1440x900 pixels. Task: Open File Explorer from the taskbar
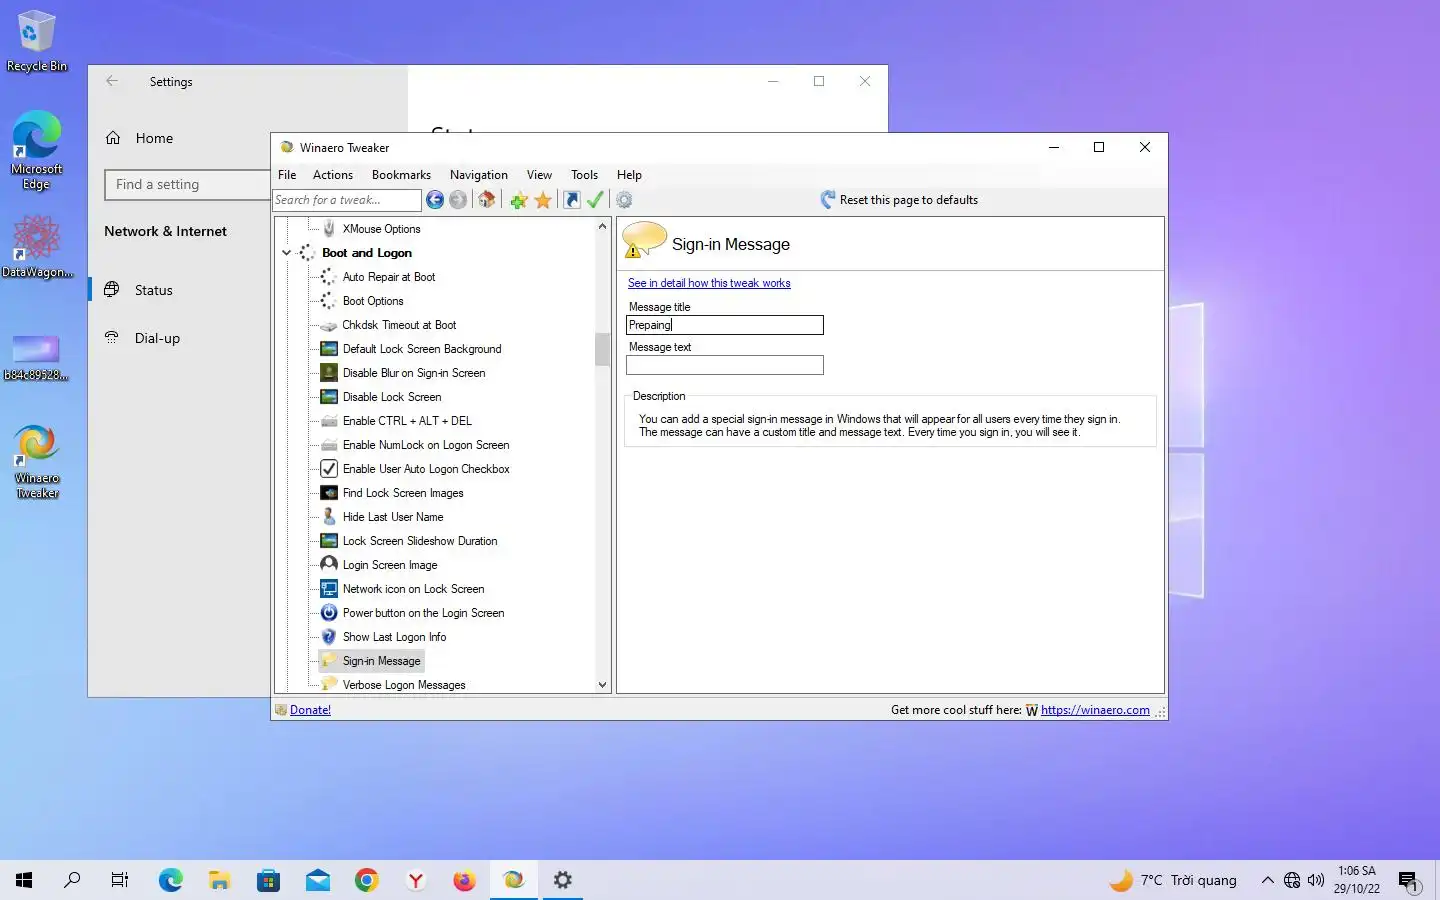tap(220, 880)
